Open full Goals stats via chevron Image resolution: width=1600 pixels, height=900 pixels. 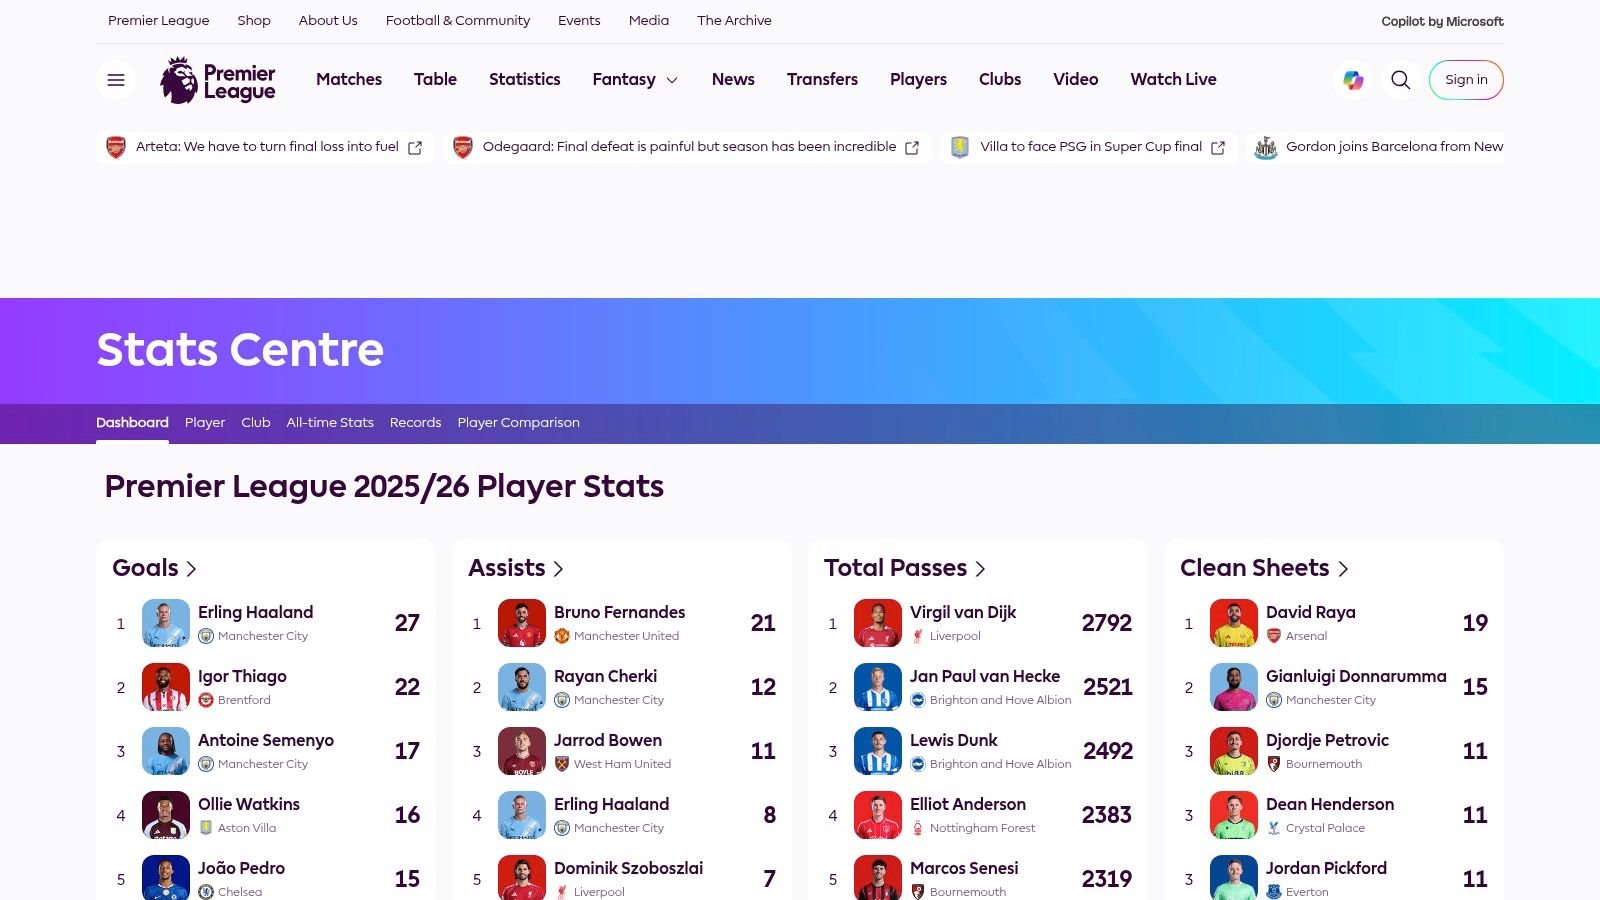click(x=191, y=569)
